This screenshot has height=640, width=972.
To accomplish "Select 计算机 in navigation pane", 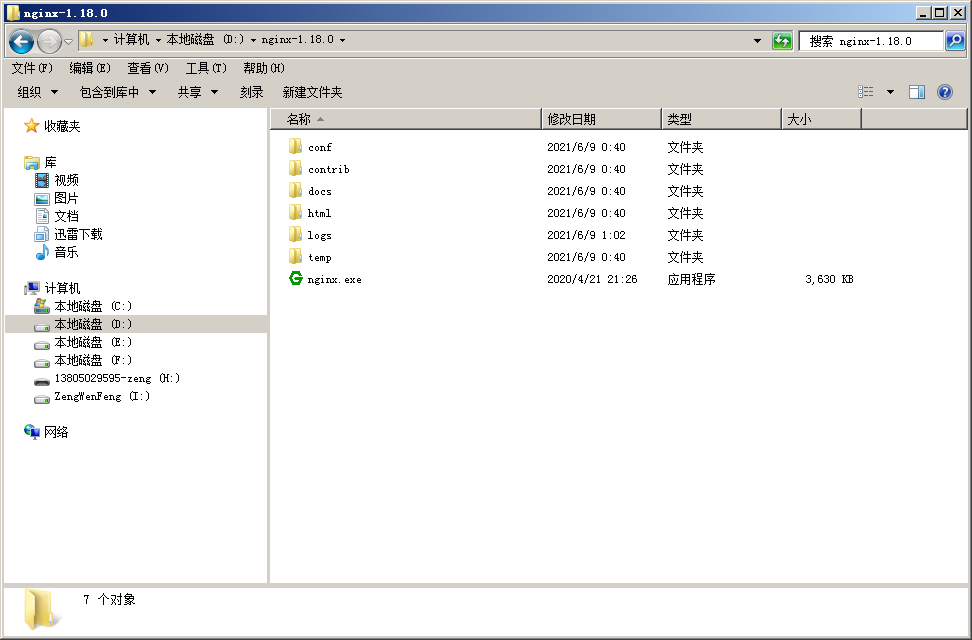I will [62, 288].
